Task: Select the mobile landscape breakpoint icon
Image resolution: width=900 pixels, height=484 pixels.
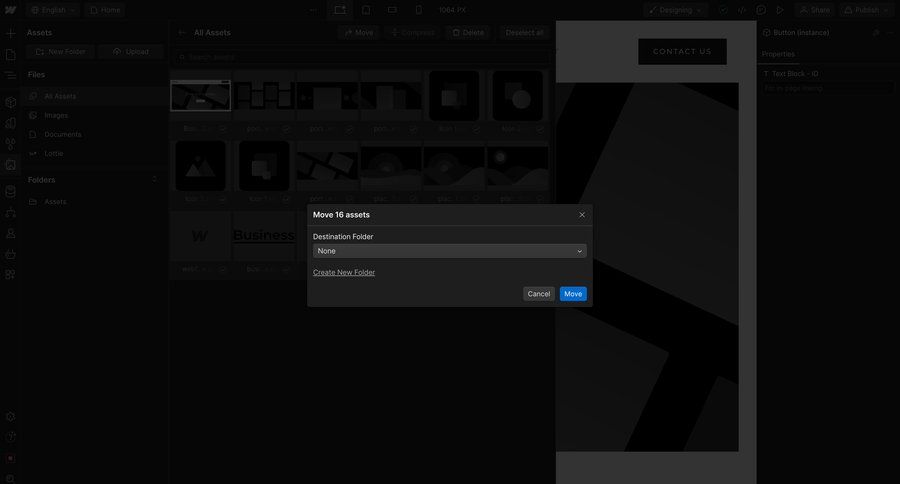Action: pyautogui.click(x=392, y=10)
